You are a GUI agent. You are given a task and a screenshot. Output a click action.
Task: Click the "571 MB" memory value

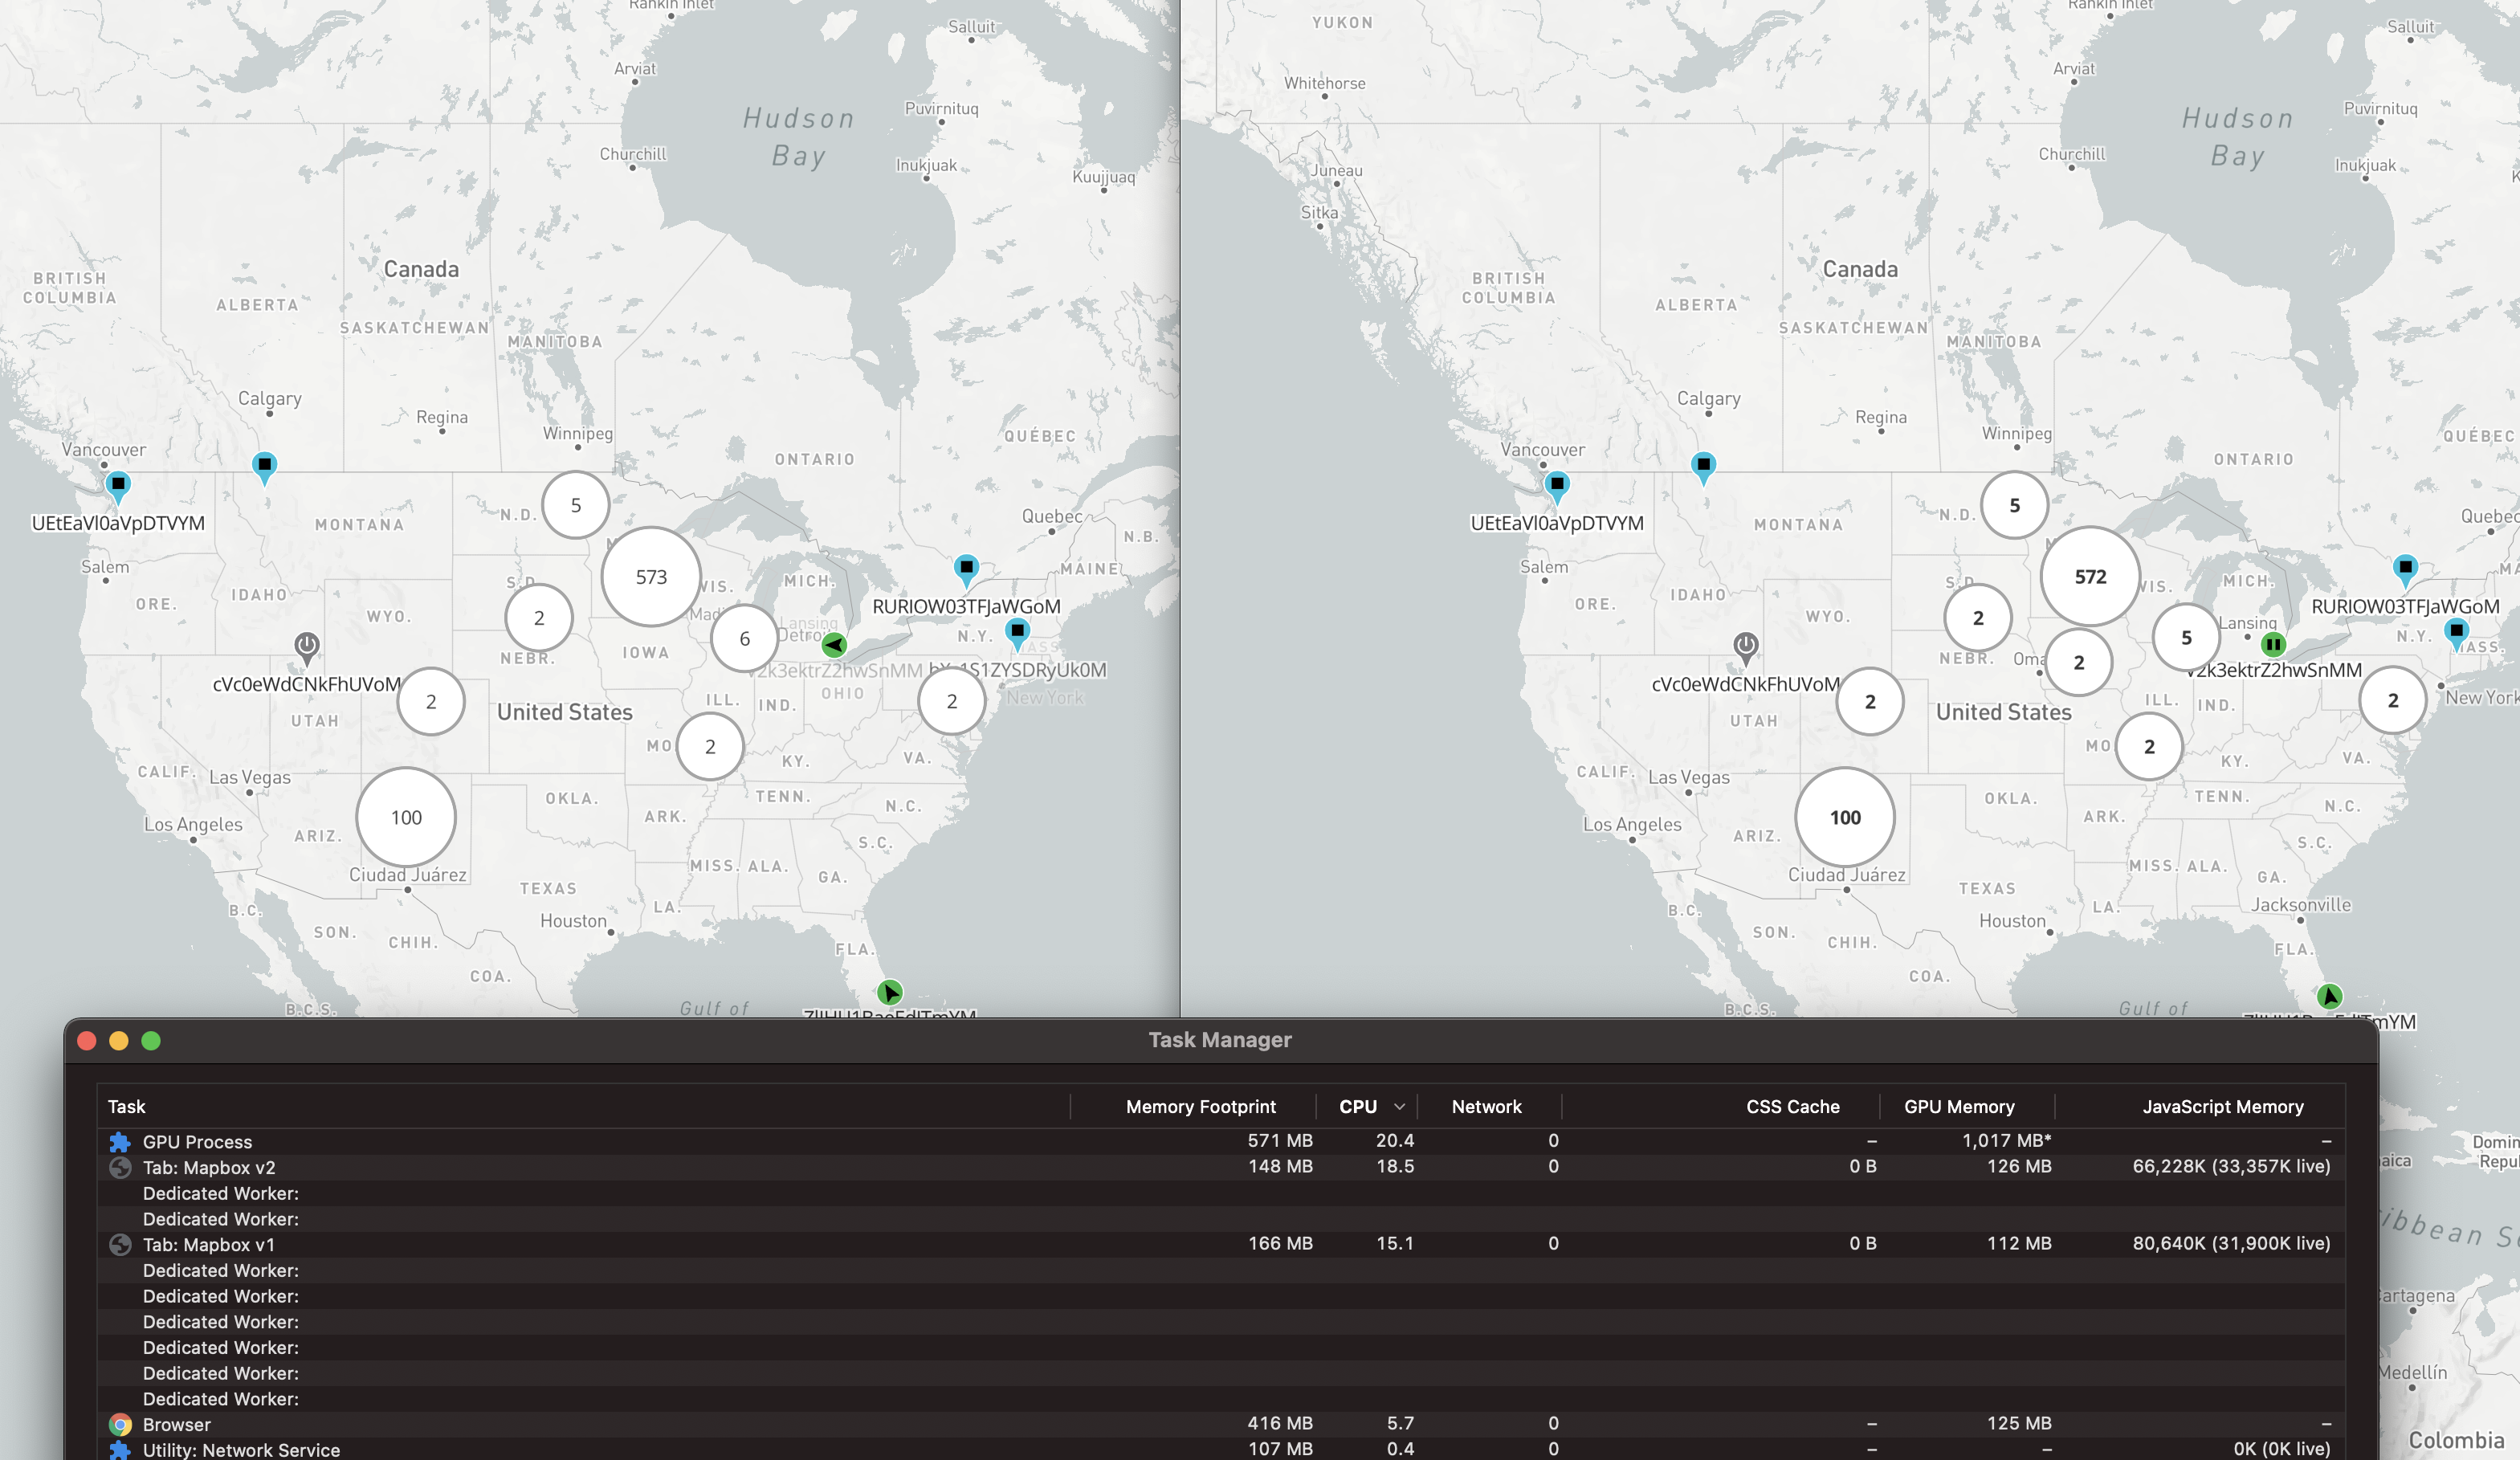tap(1280, 1141)
